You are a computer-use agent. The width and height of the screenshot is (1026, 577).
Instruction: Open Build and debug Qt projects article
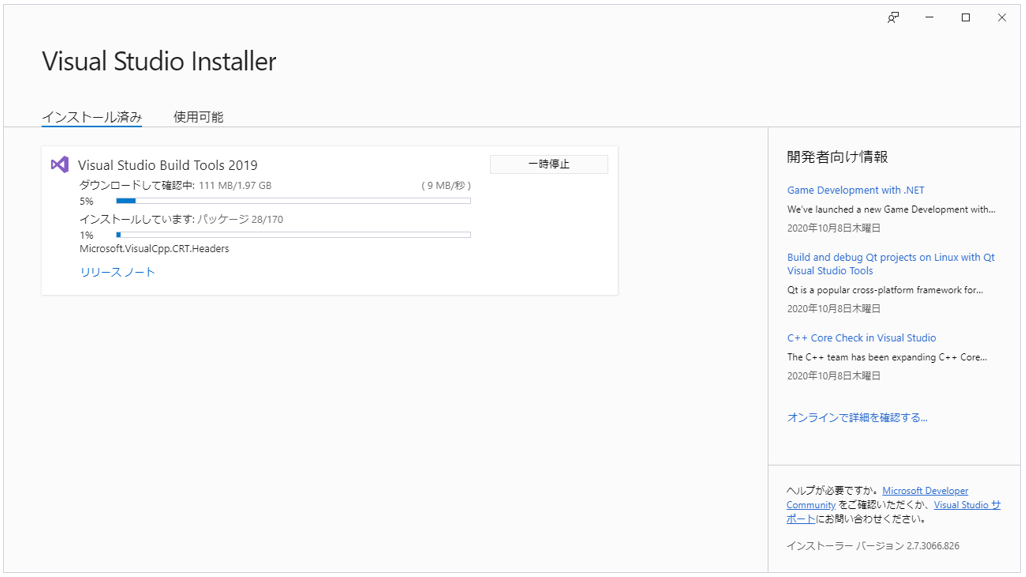point(890,257)
